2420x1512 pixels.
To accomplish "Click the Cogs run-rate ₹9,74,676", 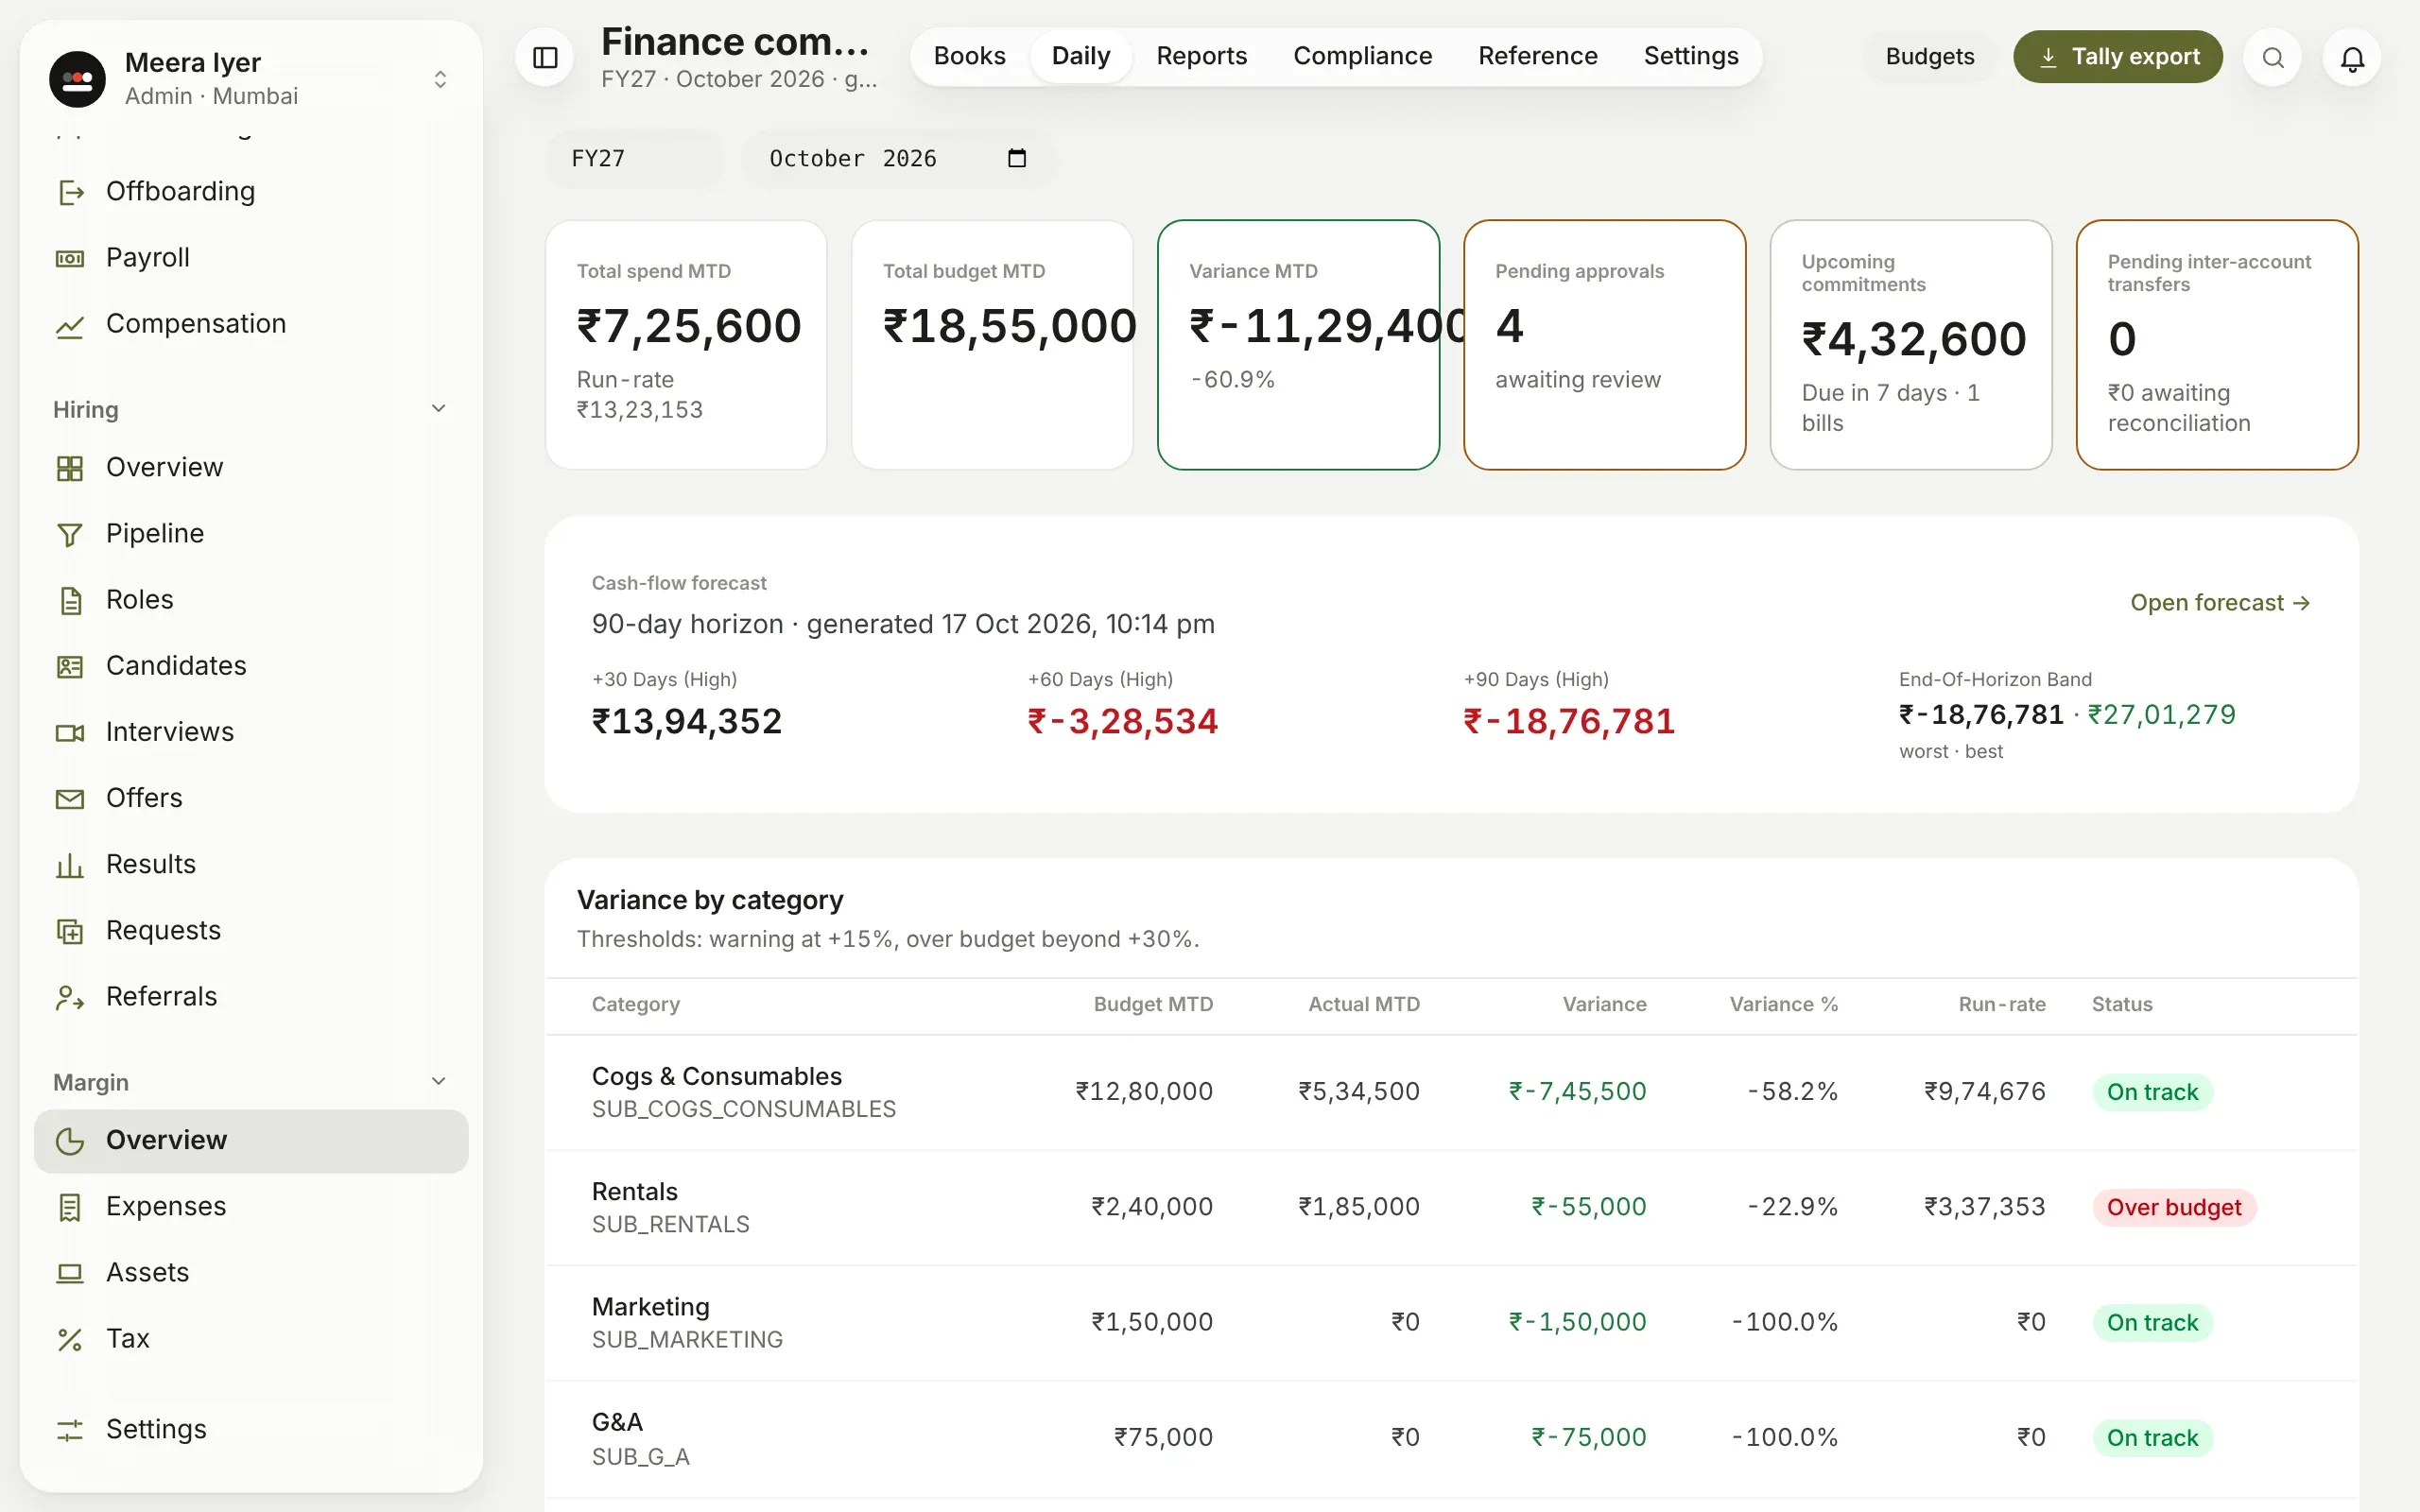I will point(1985,1091).
